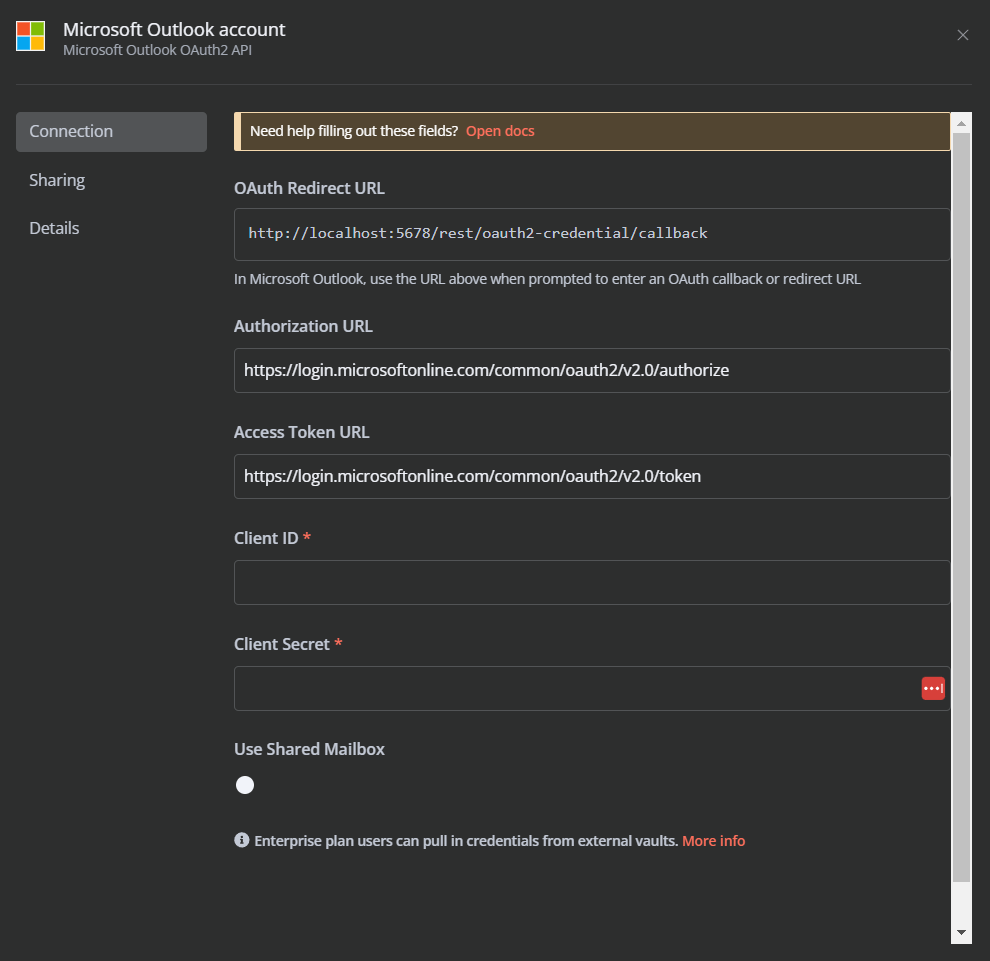The image size is (990, 961).
Task: Click the Microsoft Outlook account title
Action: 174,30
